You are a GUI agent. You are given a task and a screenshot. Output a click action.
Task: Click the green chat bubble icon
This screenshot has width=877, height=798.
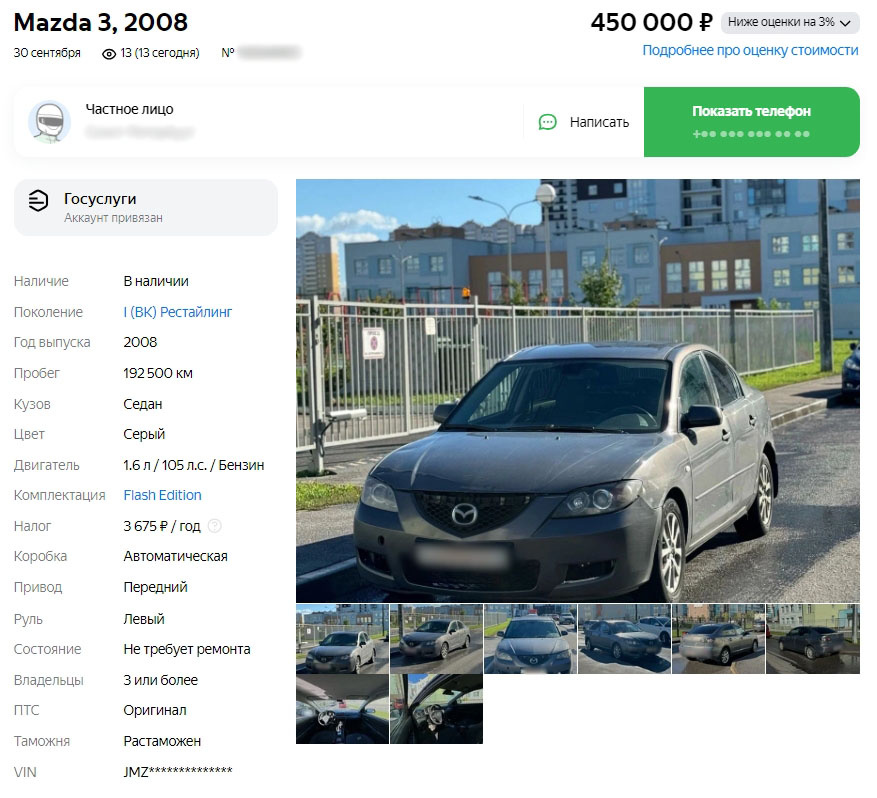click(x=548, y=122)
